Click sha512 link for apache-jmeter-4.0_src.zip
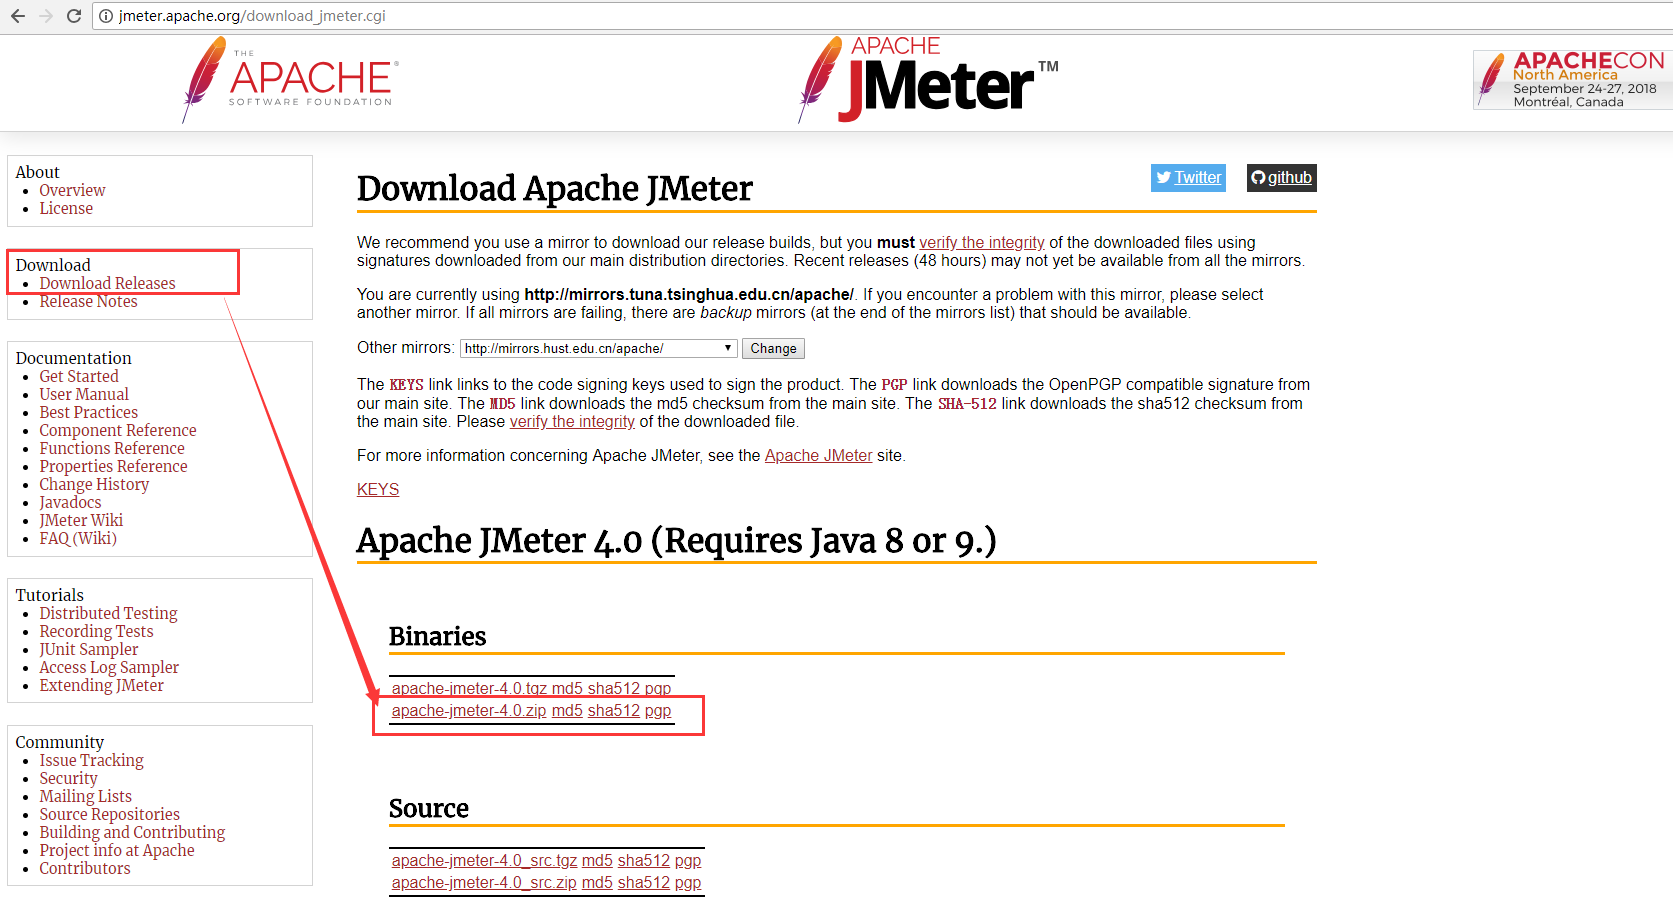The height and width of the screenshot is (904, 1673). tap(643, 882)
